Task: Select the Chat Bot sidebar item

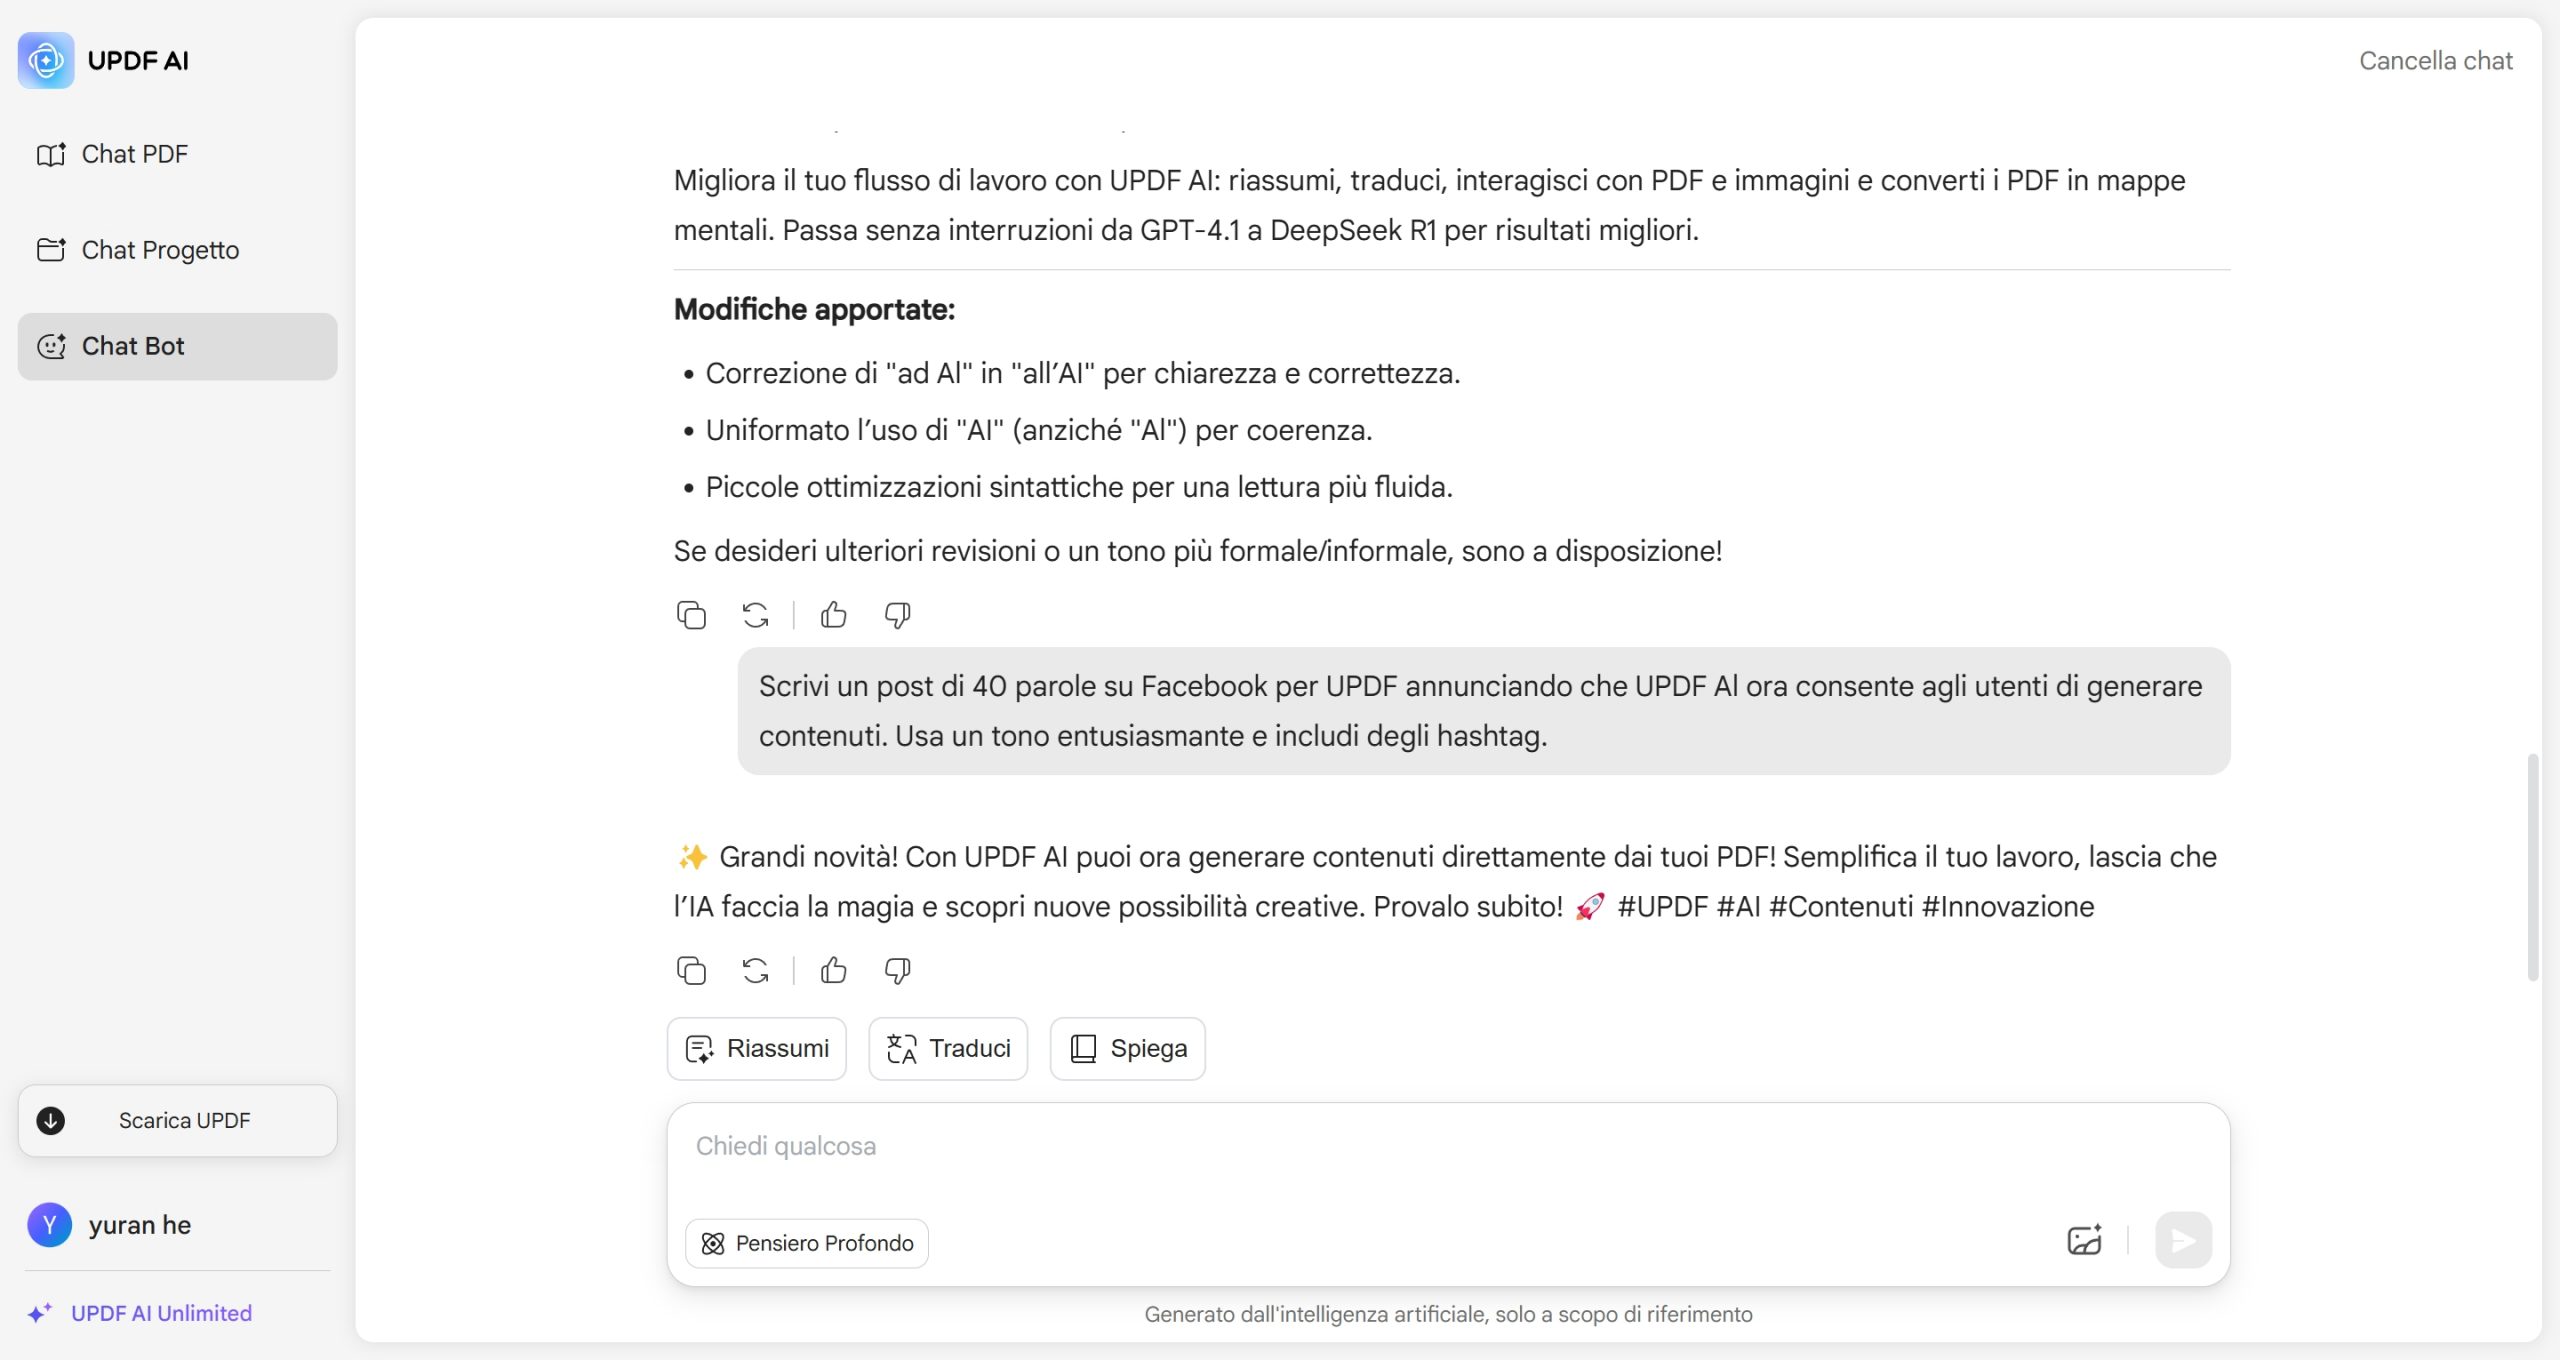Action: tap(177, 346)
